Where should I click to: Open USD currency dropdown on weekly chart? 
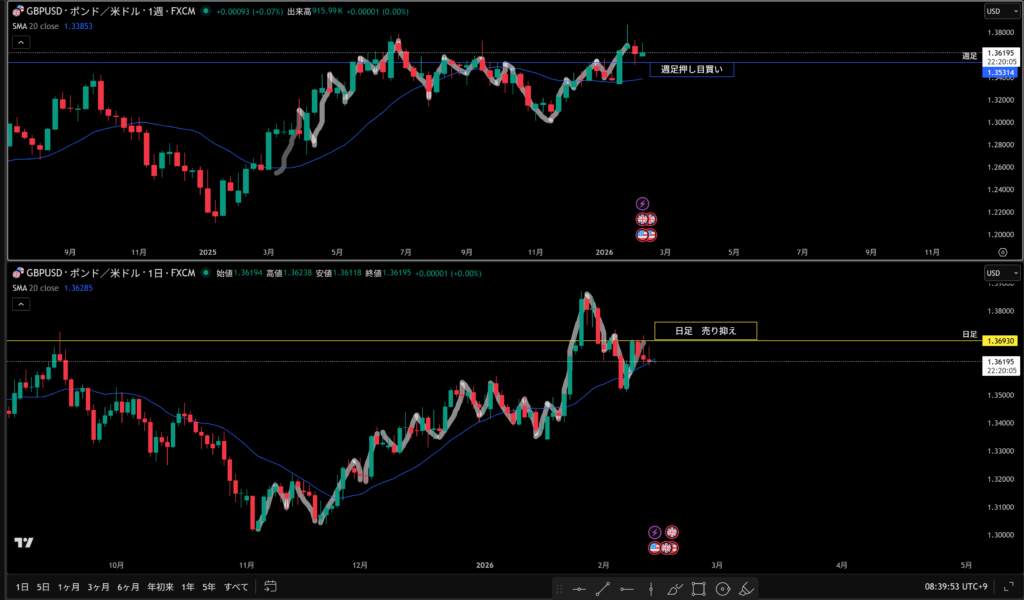point(1000,11)
